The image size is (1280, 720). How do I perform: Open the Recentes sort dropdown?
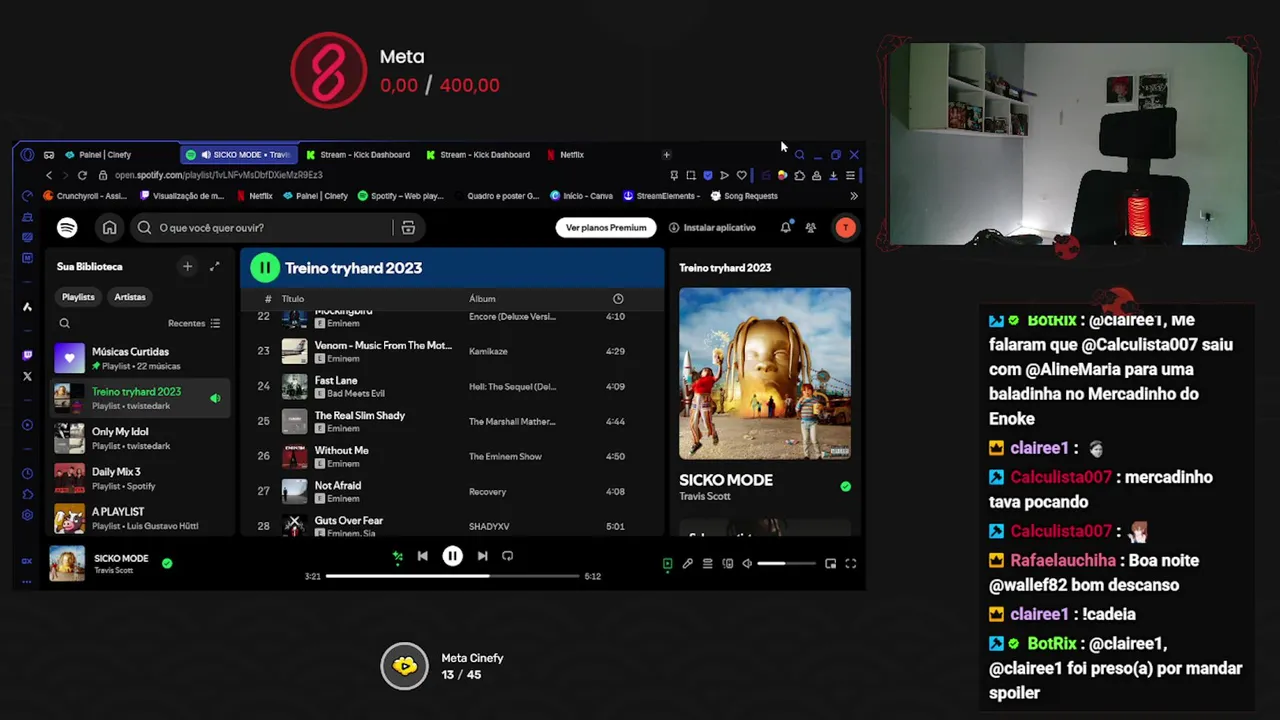tap(194, 323)
